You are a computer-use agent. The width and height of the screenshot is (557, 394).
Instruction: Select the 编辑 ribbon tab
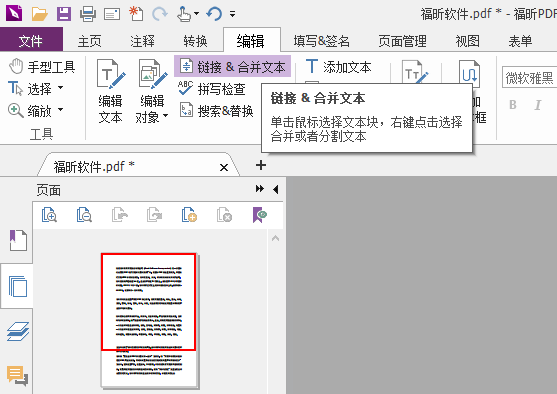click(251, 41)
